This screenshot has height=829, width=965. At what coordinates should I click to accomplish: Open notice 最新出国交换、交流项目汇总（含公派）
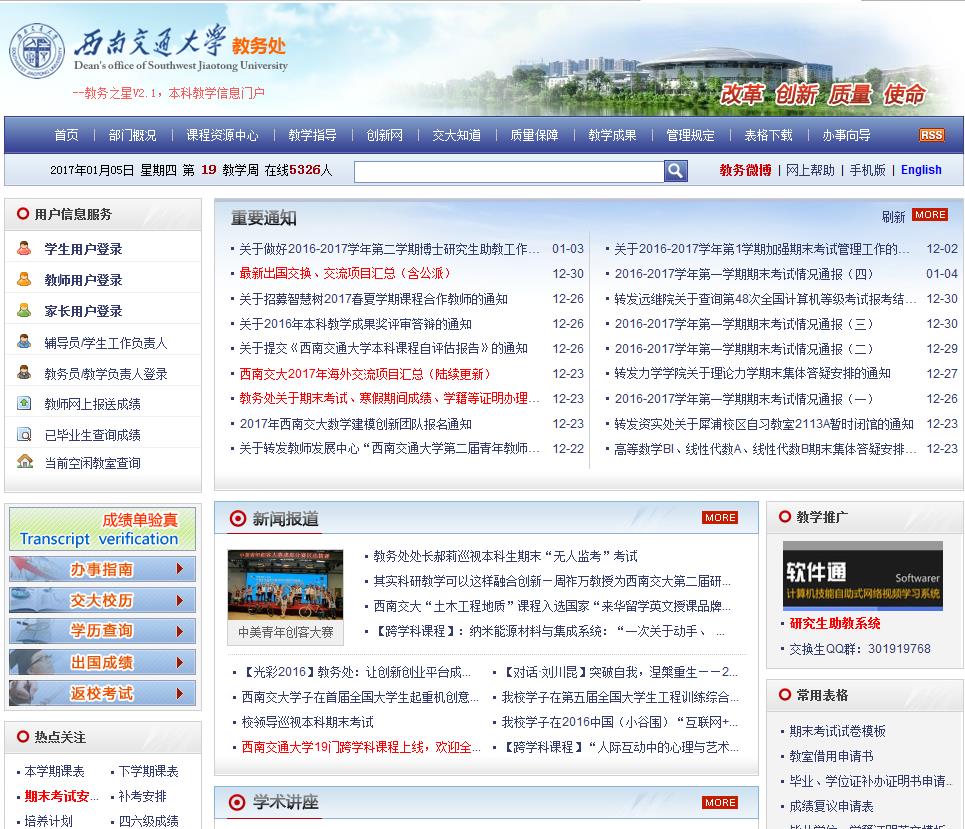click(345, 273)
